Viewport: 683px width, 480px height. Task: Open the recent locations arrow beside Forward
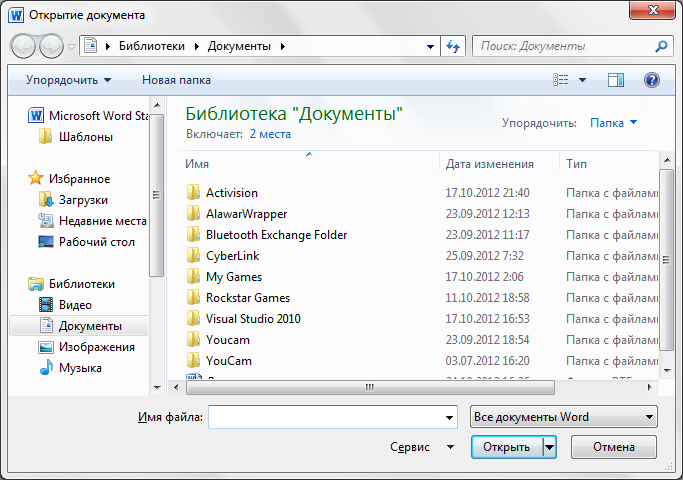(71, 46)
